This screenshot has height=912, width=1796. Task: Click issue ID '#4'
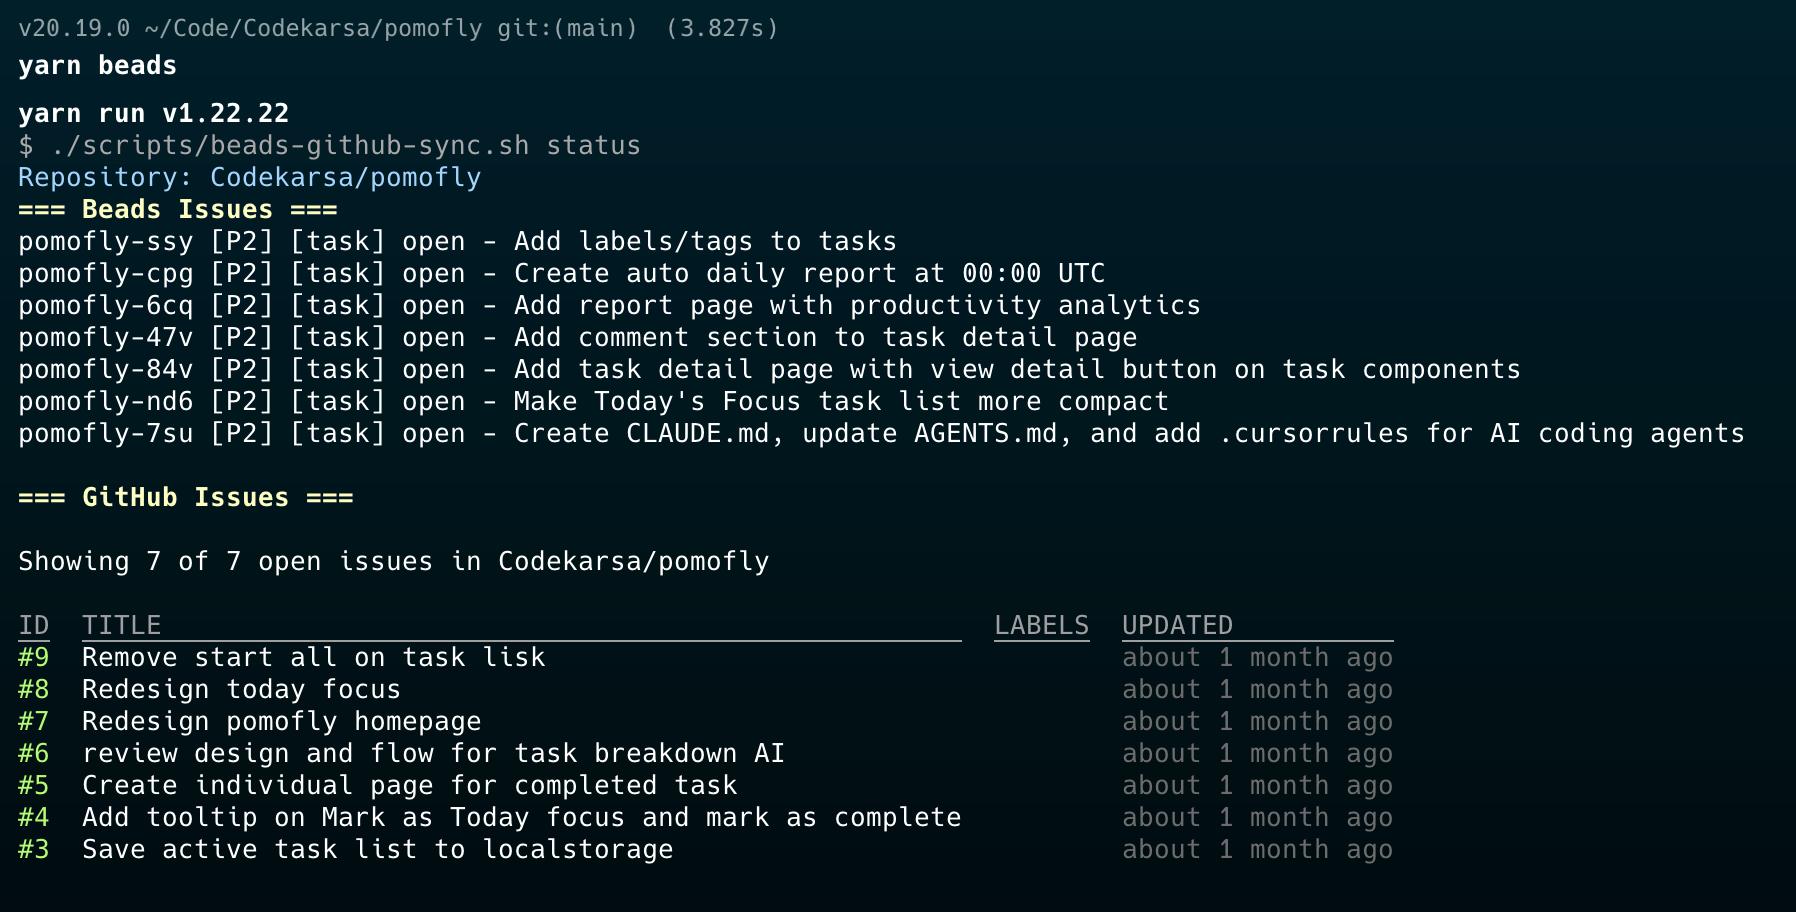34,818
